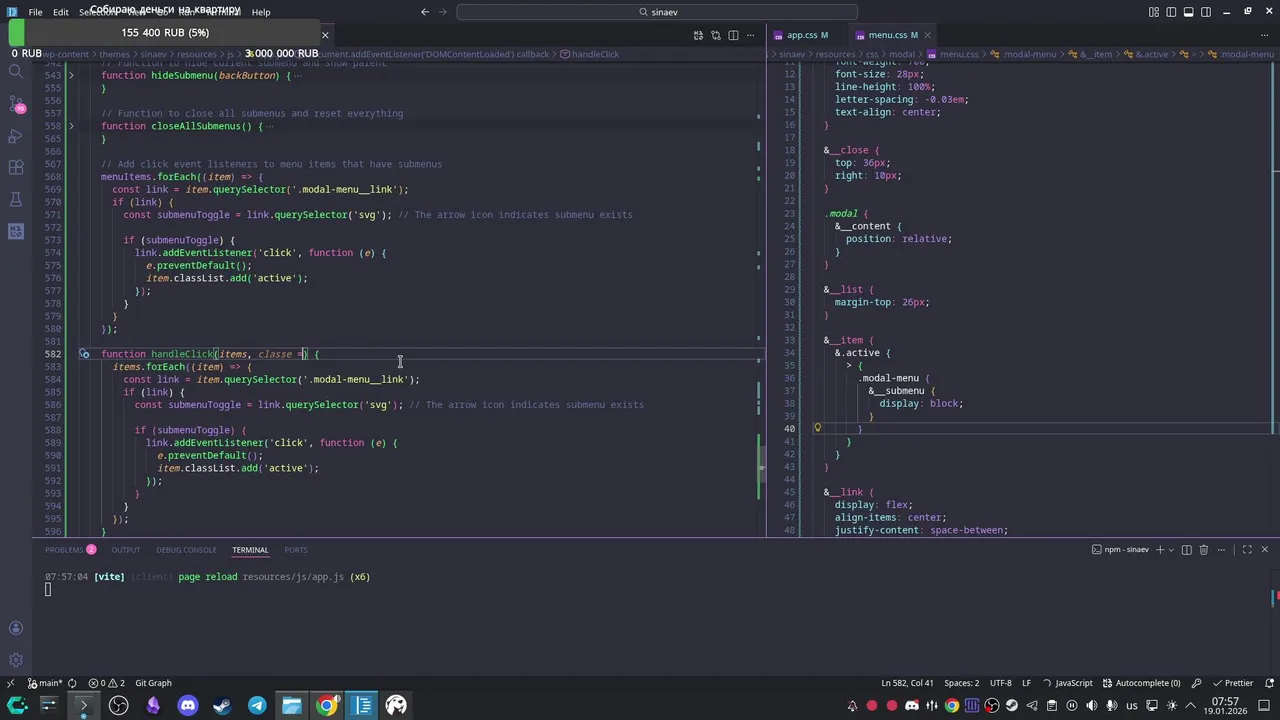
Task: Open Google Chrome from the taskbar
Action: (x=327, y=705)
